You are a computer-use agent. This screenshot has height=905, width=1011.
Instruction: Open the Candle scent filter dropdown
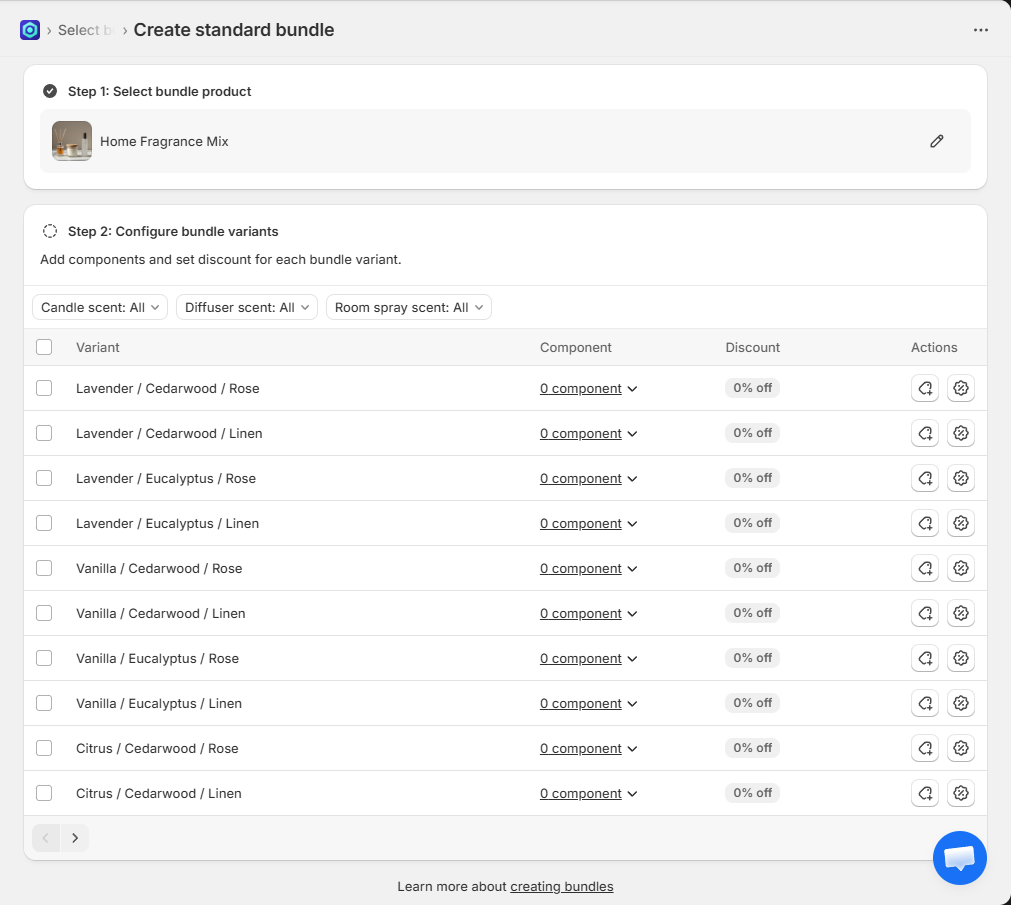pyautogui.click(x=100, y=307)
